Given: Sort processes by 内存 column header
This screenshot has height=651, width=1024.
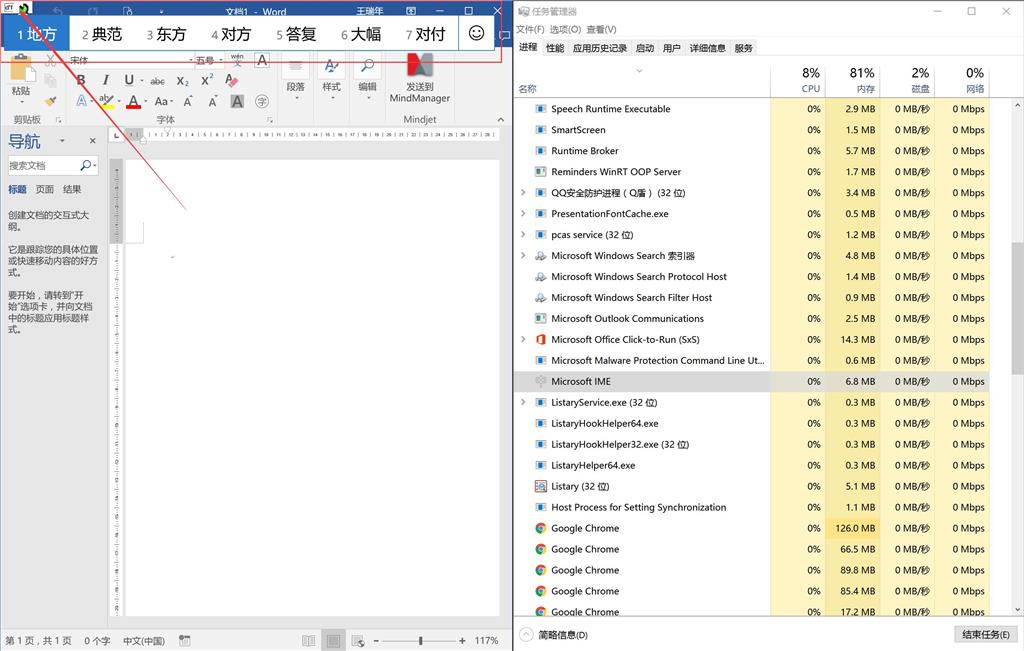Looking at the screenshot, I should click(852, 80).
